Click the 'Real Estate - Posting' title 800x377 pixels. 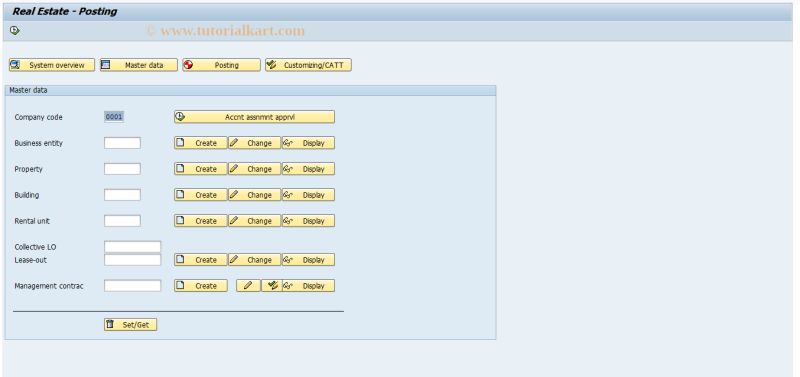point(65,11)
